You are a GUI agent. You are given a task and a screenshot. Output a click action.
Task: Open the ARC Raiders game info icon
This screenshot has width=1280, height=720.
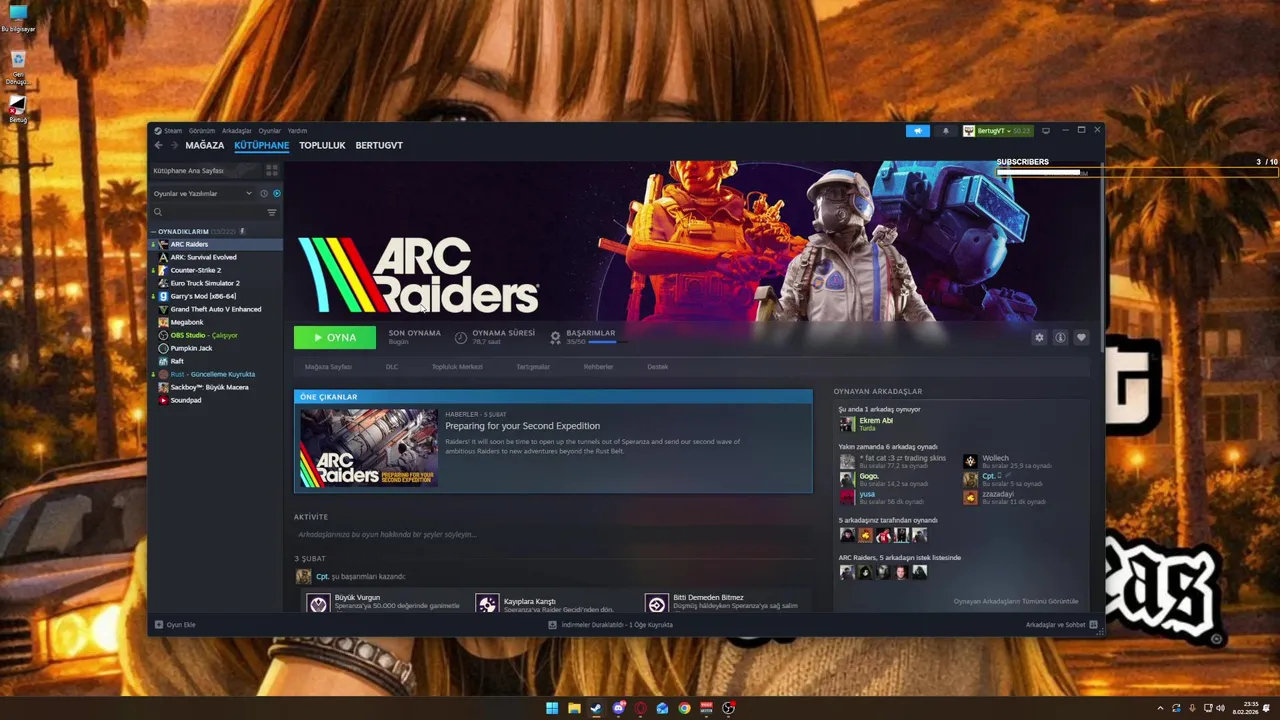point(1060,338)
